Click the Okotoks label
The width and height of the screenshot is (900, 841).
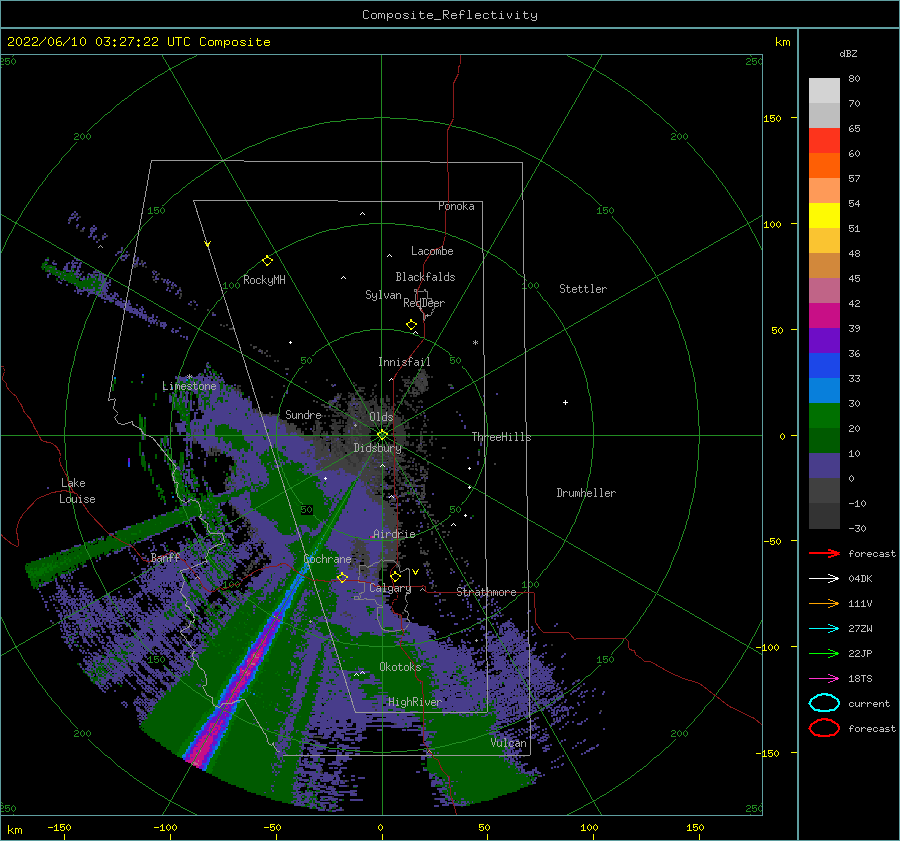tap(400, 666)
